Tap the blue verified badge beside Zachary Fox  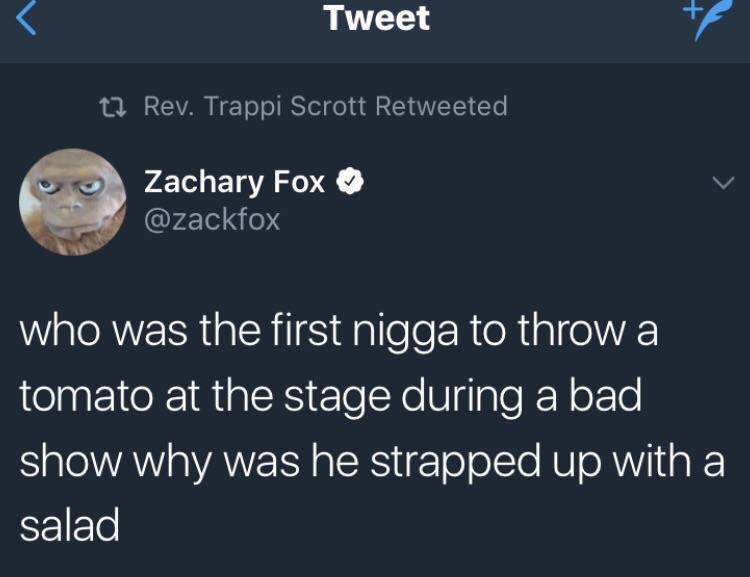pos(348,182)
